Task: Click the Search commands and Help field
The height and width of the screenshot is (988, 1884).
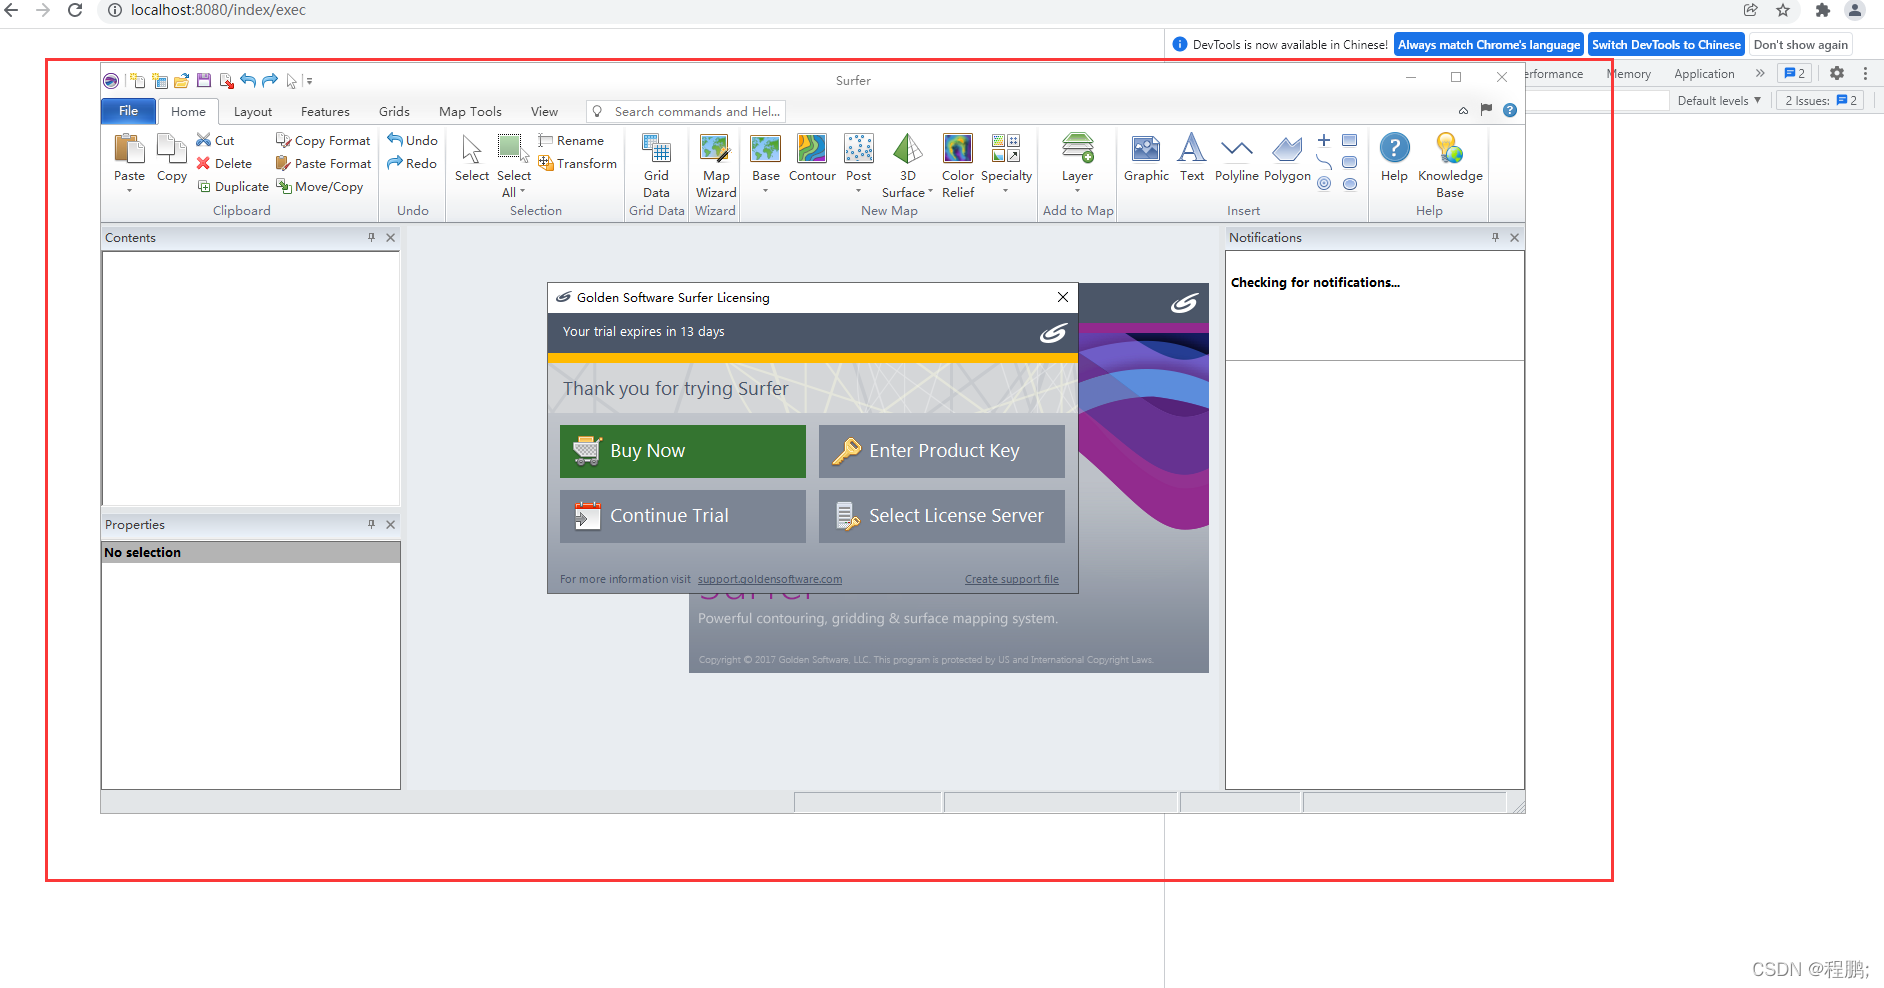Action: [686, 111]
